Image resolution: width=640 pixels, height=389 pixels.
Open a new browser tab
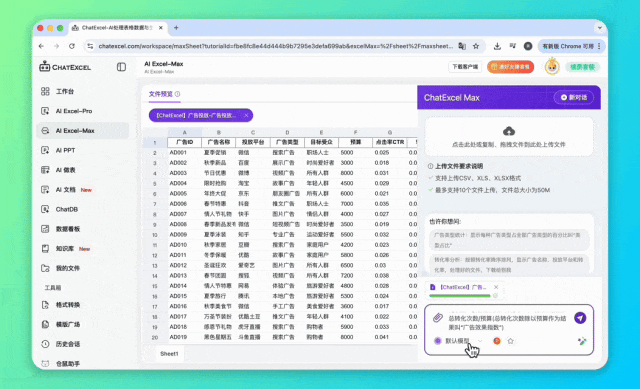point(176,28)
